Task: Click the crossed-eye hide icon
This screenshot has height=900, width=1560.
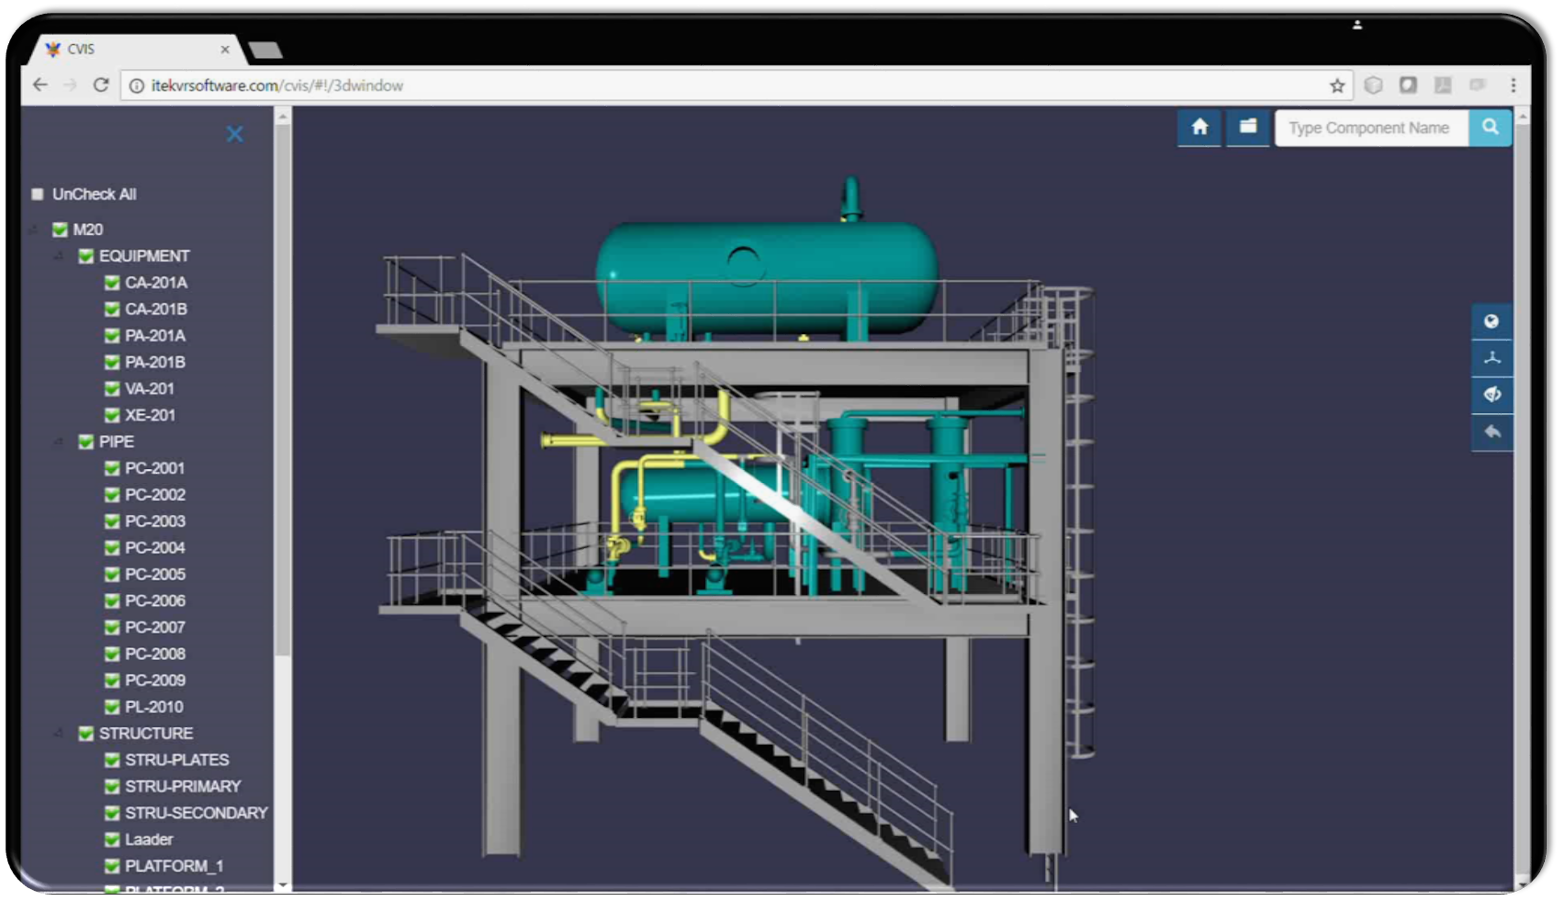Action: pyautogui.click(x=1491, y=394)
